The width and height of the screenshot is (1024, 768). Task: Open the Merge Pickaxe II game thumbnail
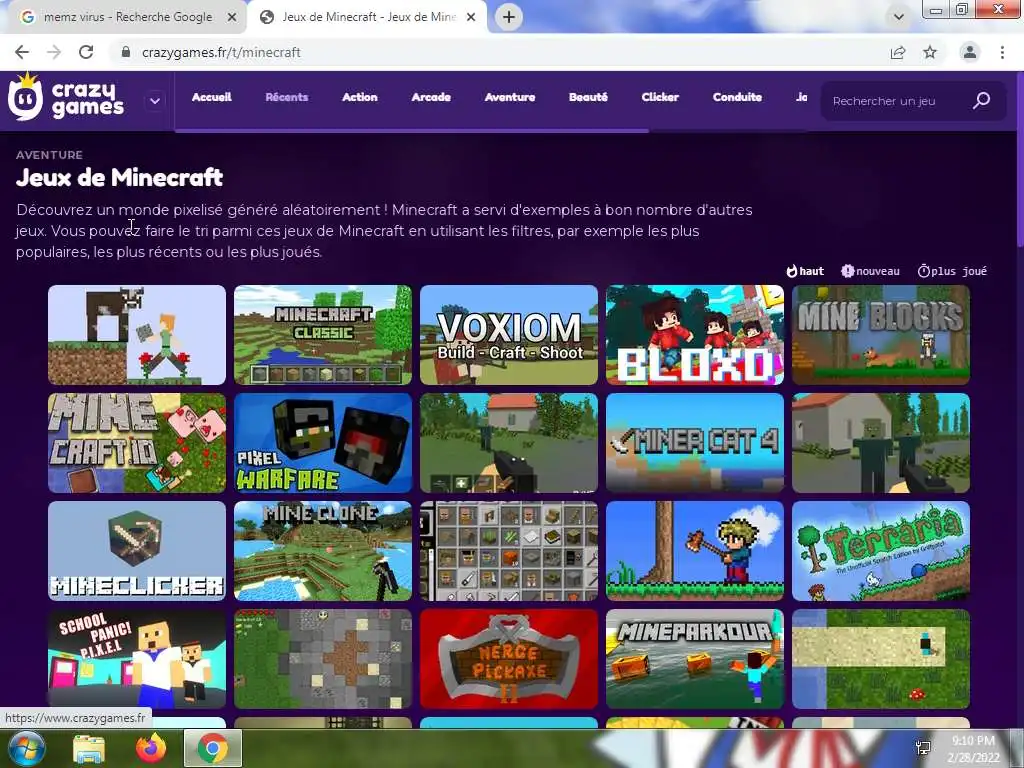coord(509,659)
